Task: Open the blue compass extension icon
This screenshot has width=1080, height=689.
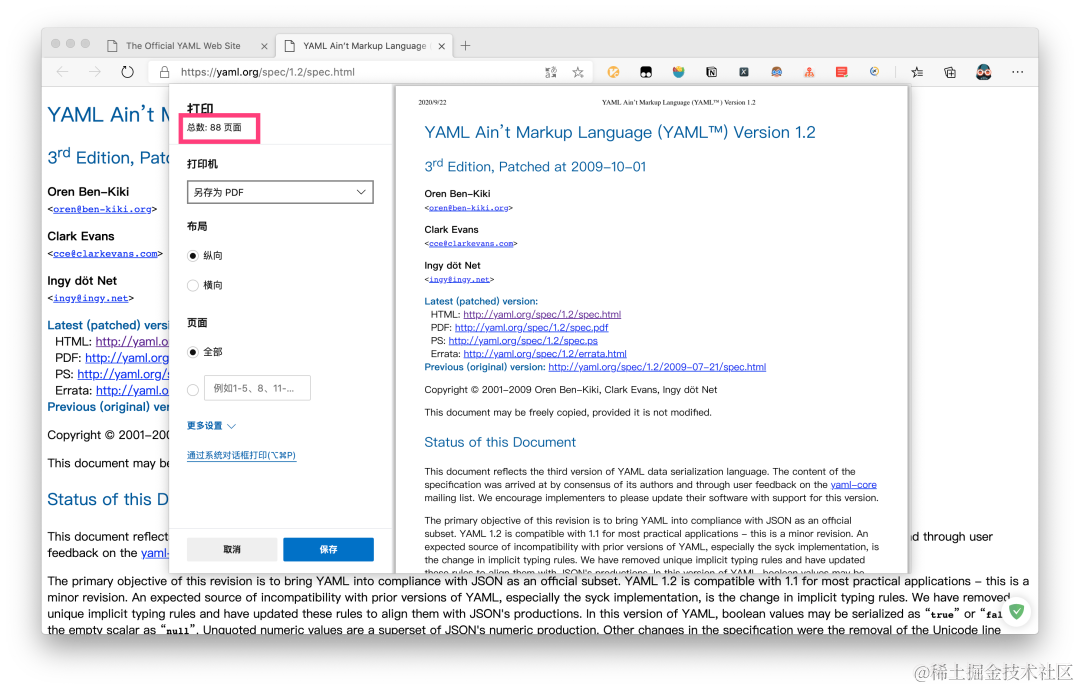Action: coord(874,72)
